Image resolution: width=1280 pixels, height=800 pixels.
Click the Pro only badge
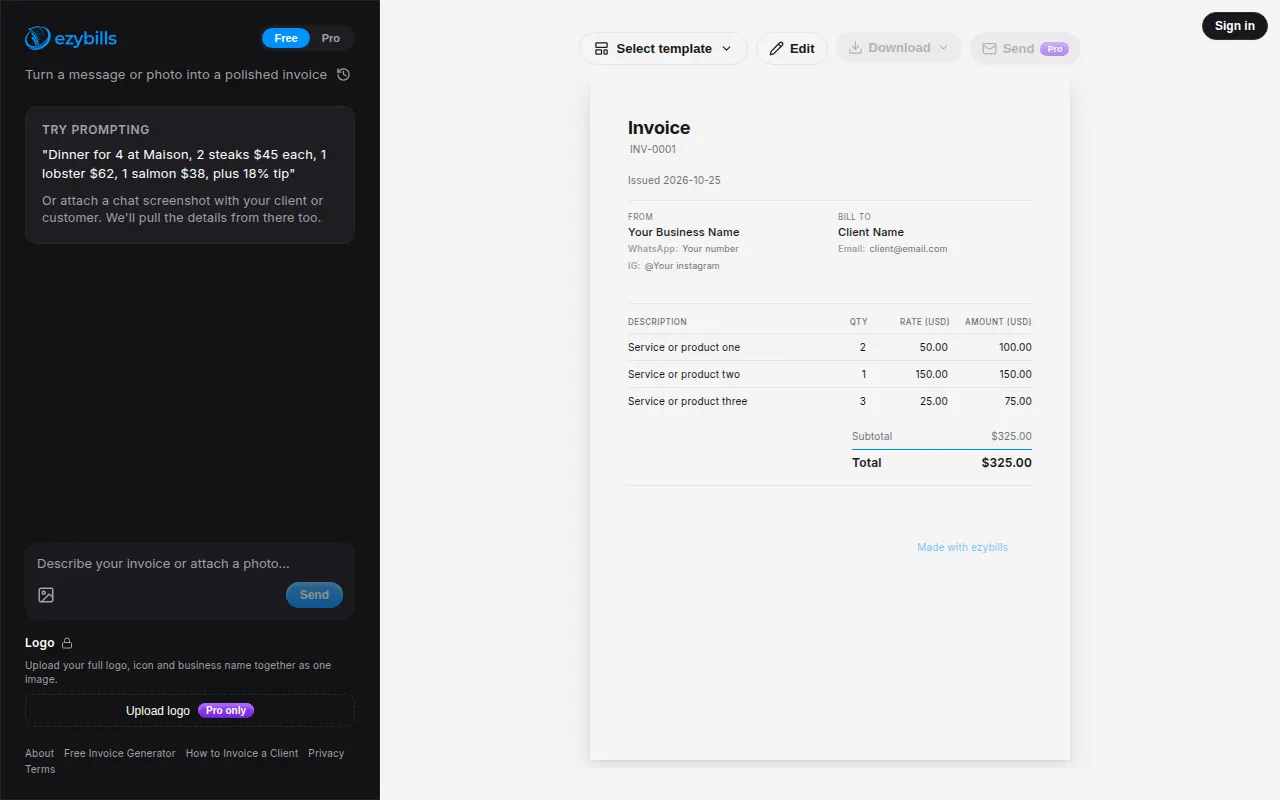pos(226,710)
